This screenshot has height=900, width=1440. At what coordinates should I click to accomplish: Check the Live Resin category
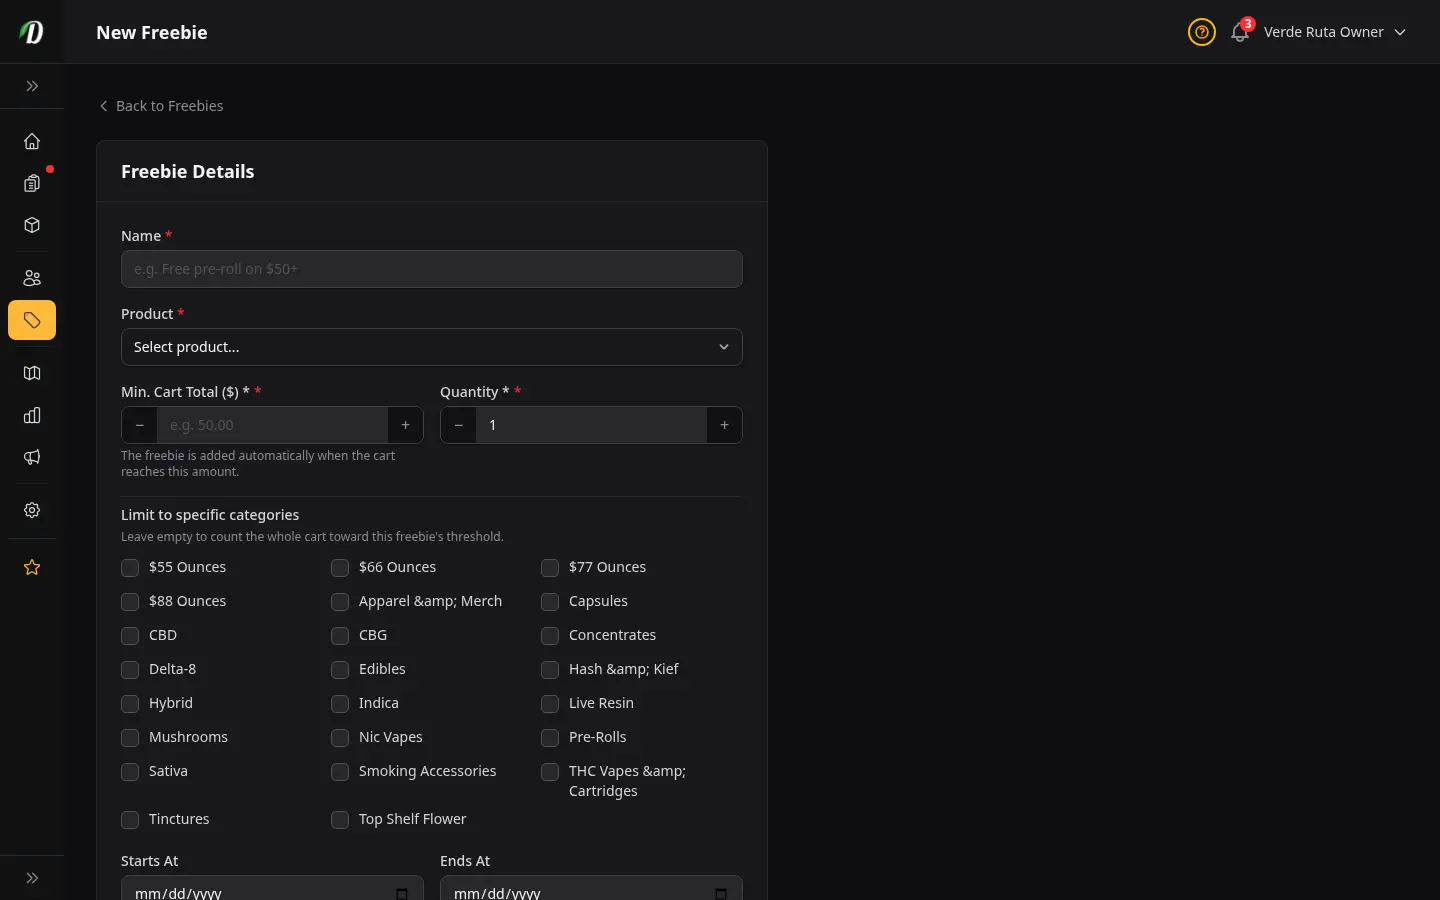click(550, 704)
